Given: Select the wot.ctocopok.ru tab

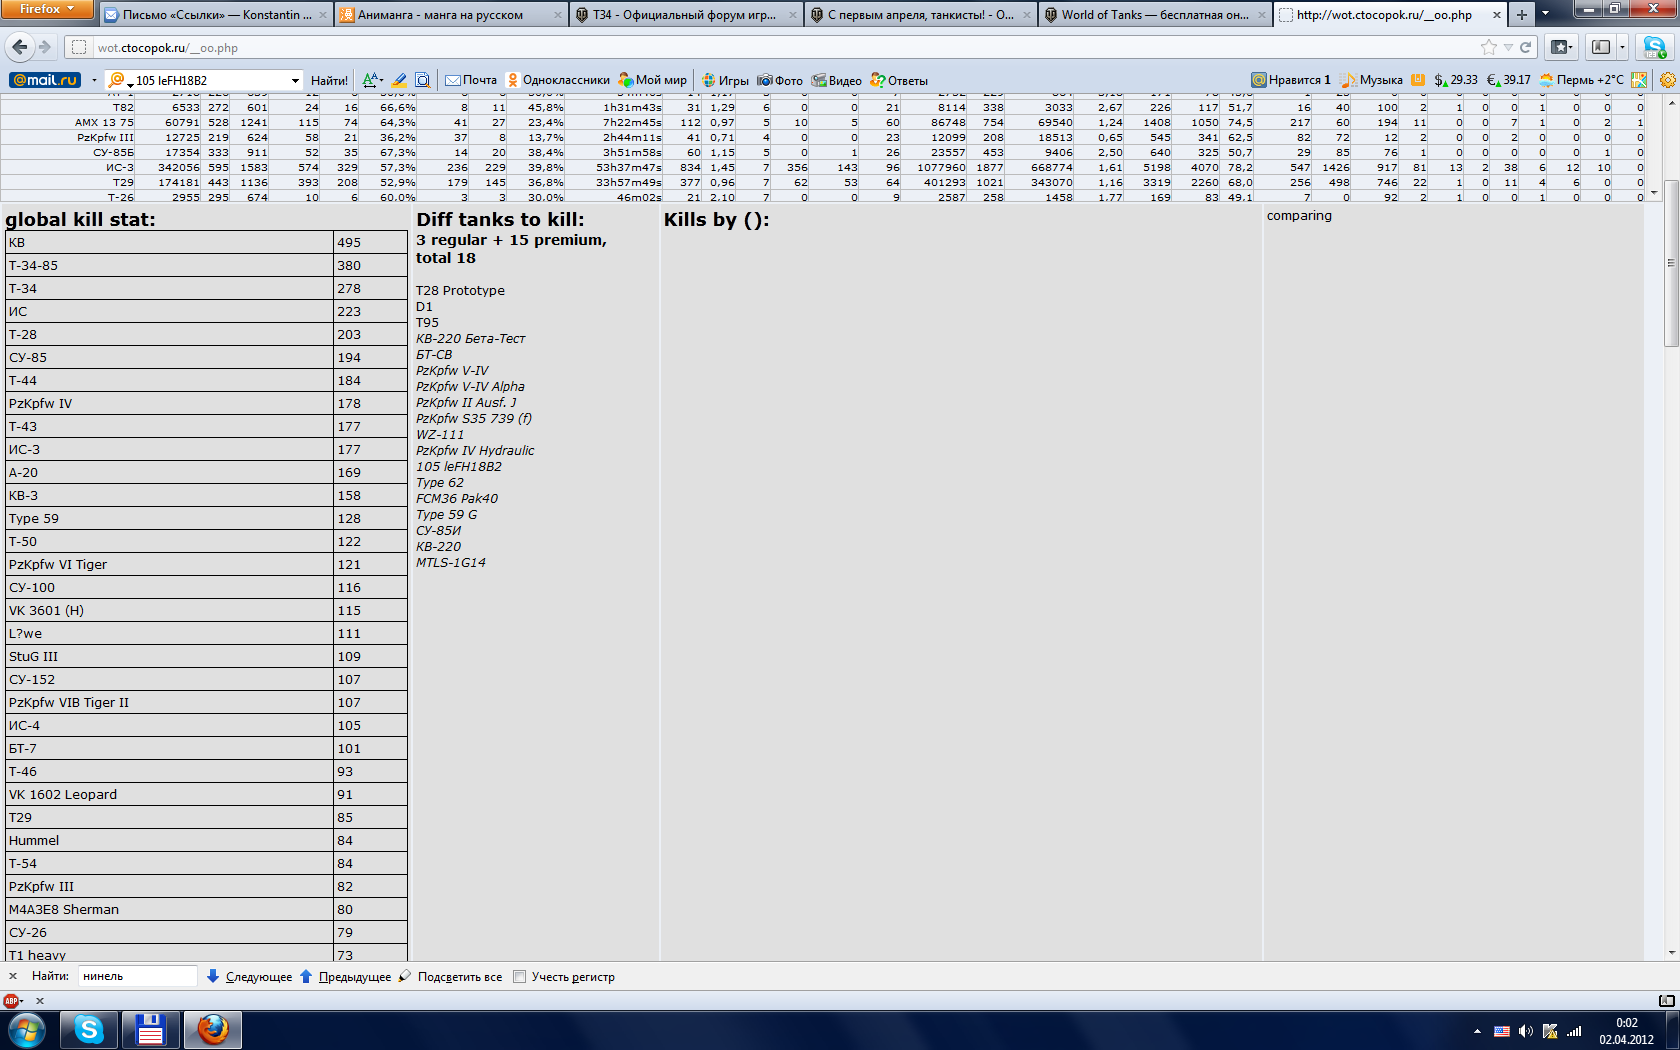Looking at the screenshot, I should 1390,15.
